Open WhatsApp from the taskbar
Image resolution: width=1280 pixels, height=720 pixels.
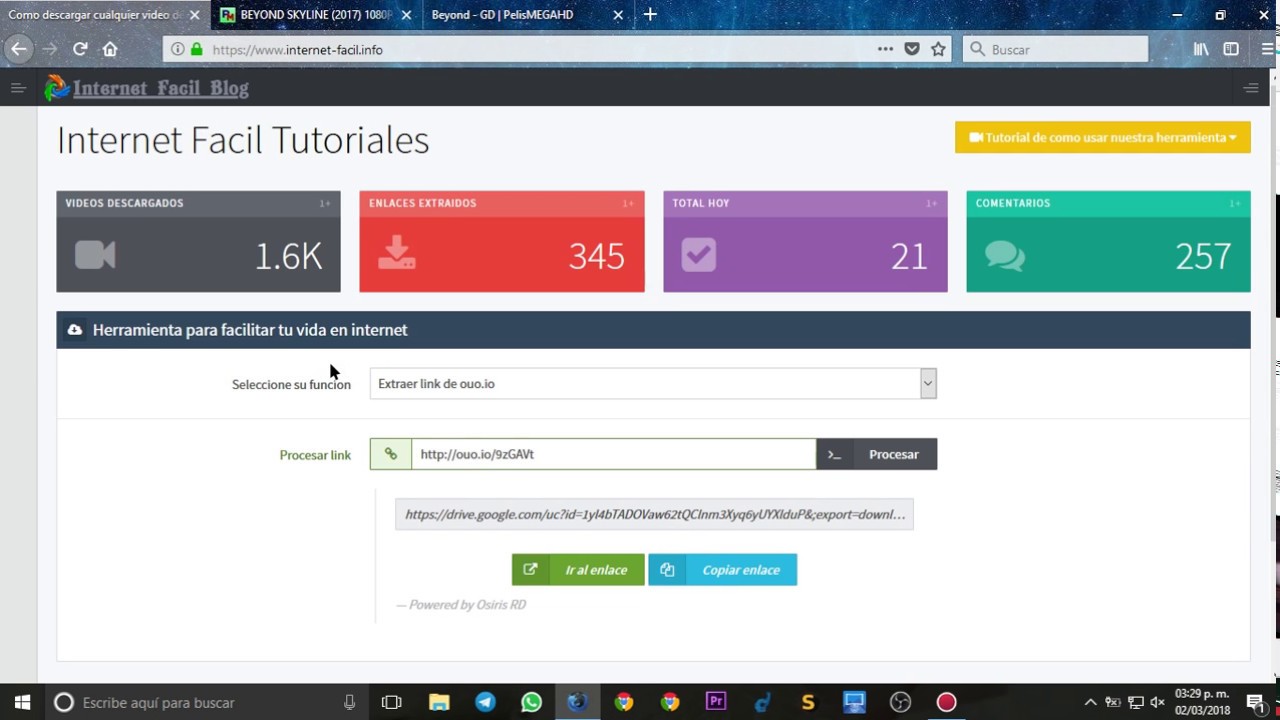pos(531,702)
